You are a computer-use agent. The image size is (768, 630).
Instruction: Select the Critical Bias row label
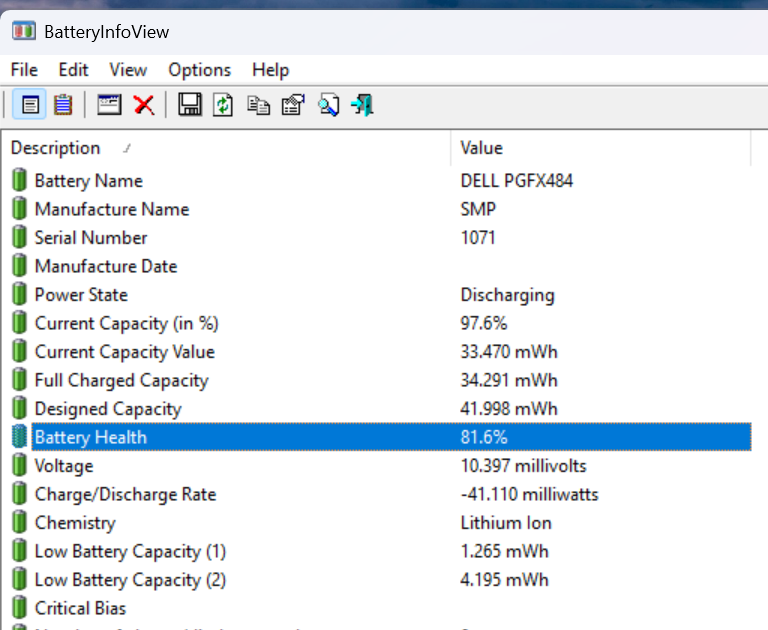tap(80, 608)
